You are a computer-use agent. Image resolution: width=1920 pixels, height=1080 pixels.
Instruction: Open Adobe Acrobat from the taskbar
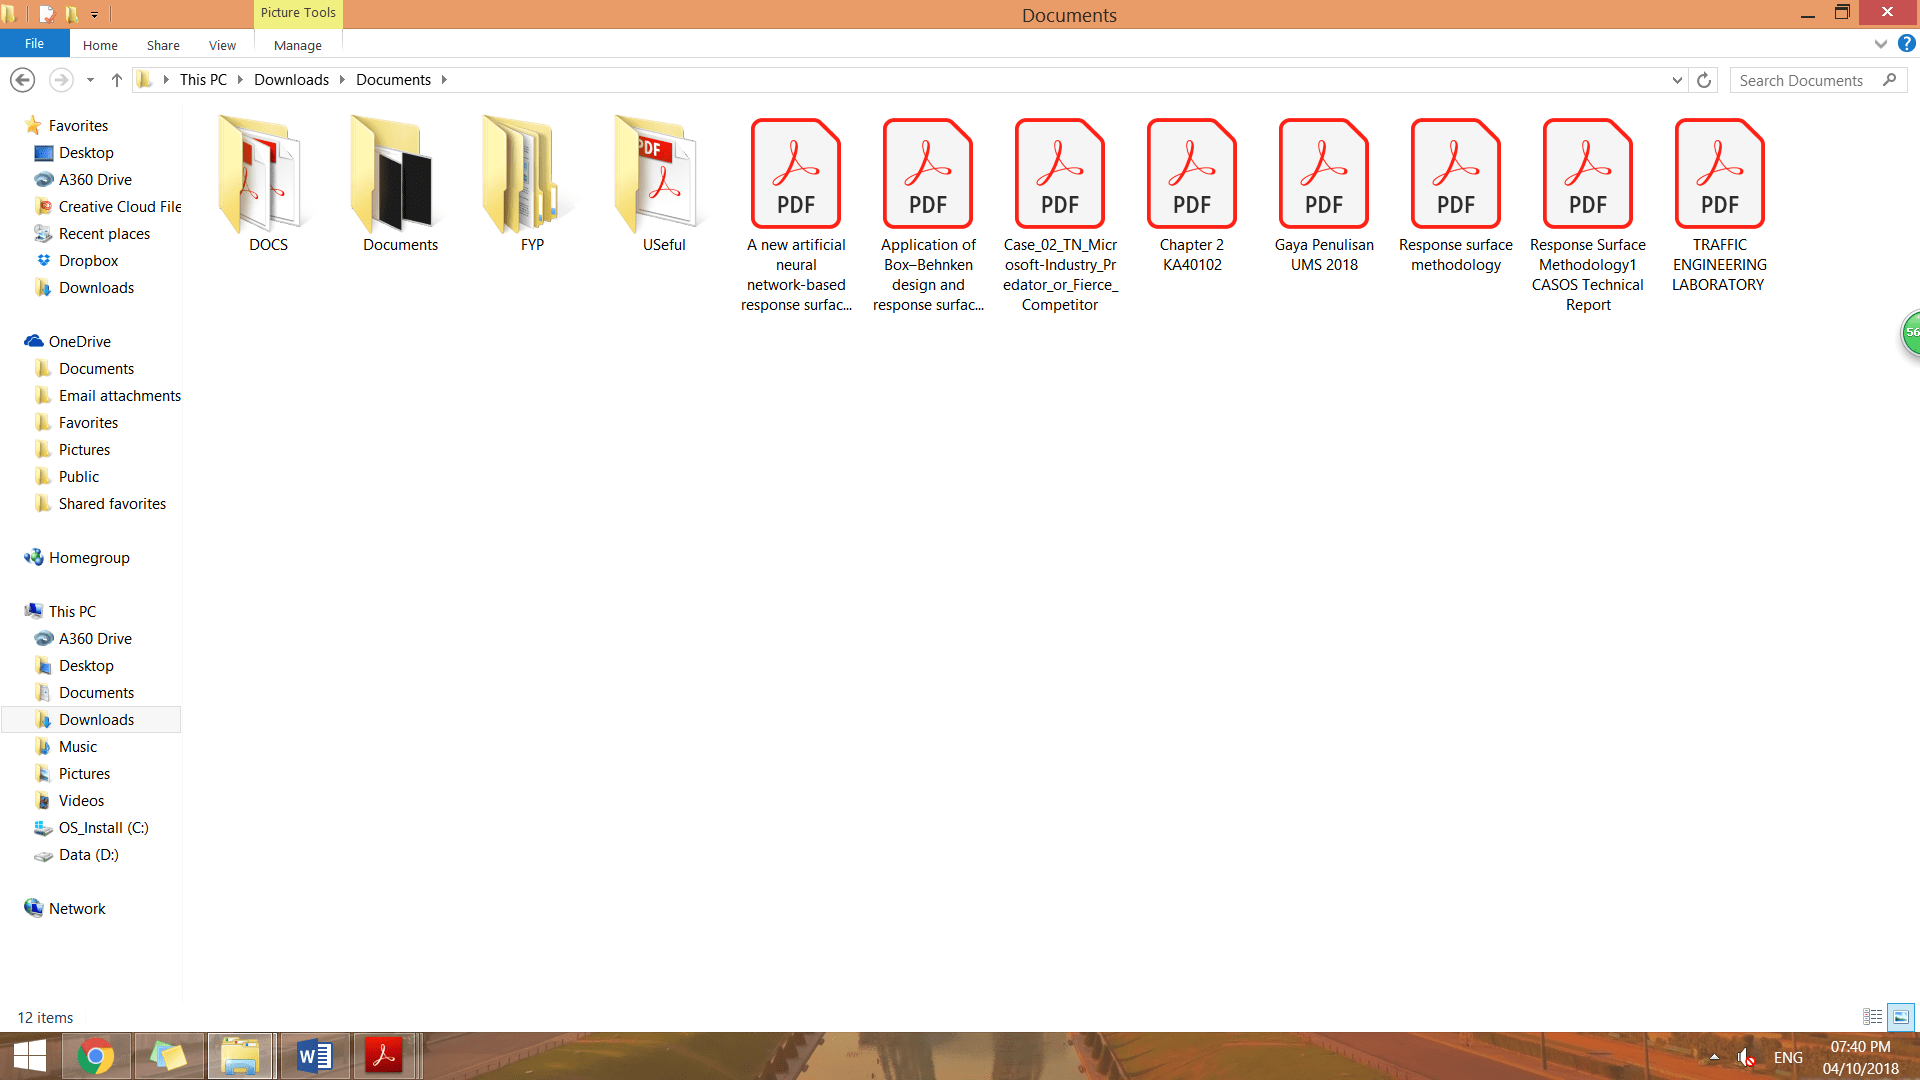point(385,1055)
